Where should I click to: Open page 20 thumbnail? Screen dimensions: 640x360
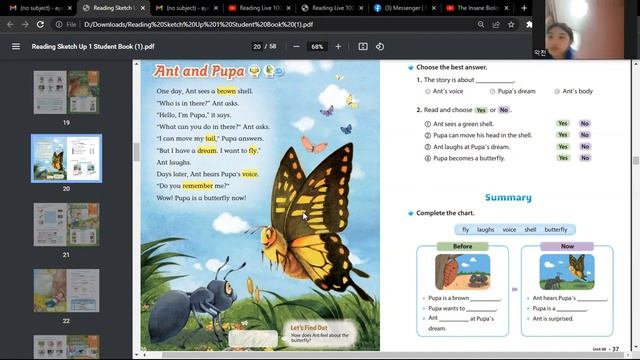coord(67,158)
